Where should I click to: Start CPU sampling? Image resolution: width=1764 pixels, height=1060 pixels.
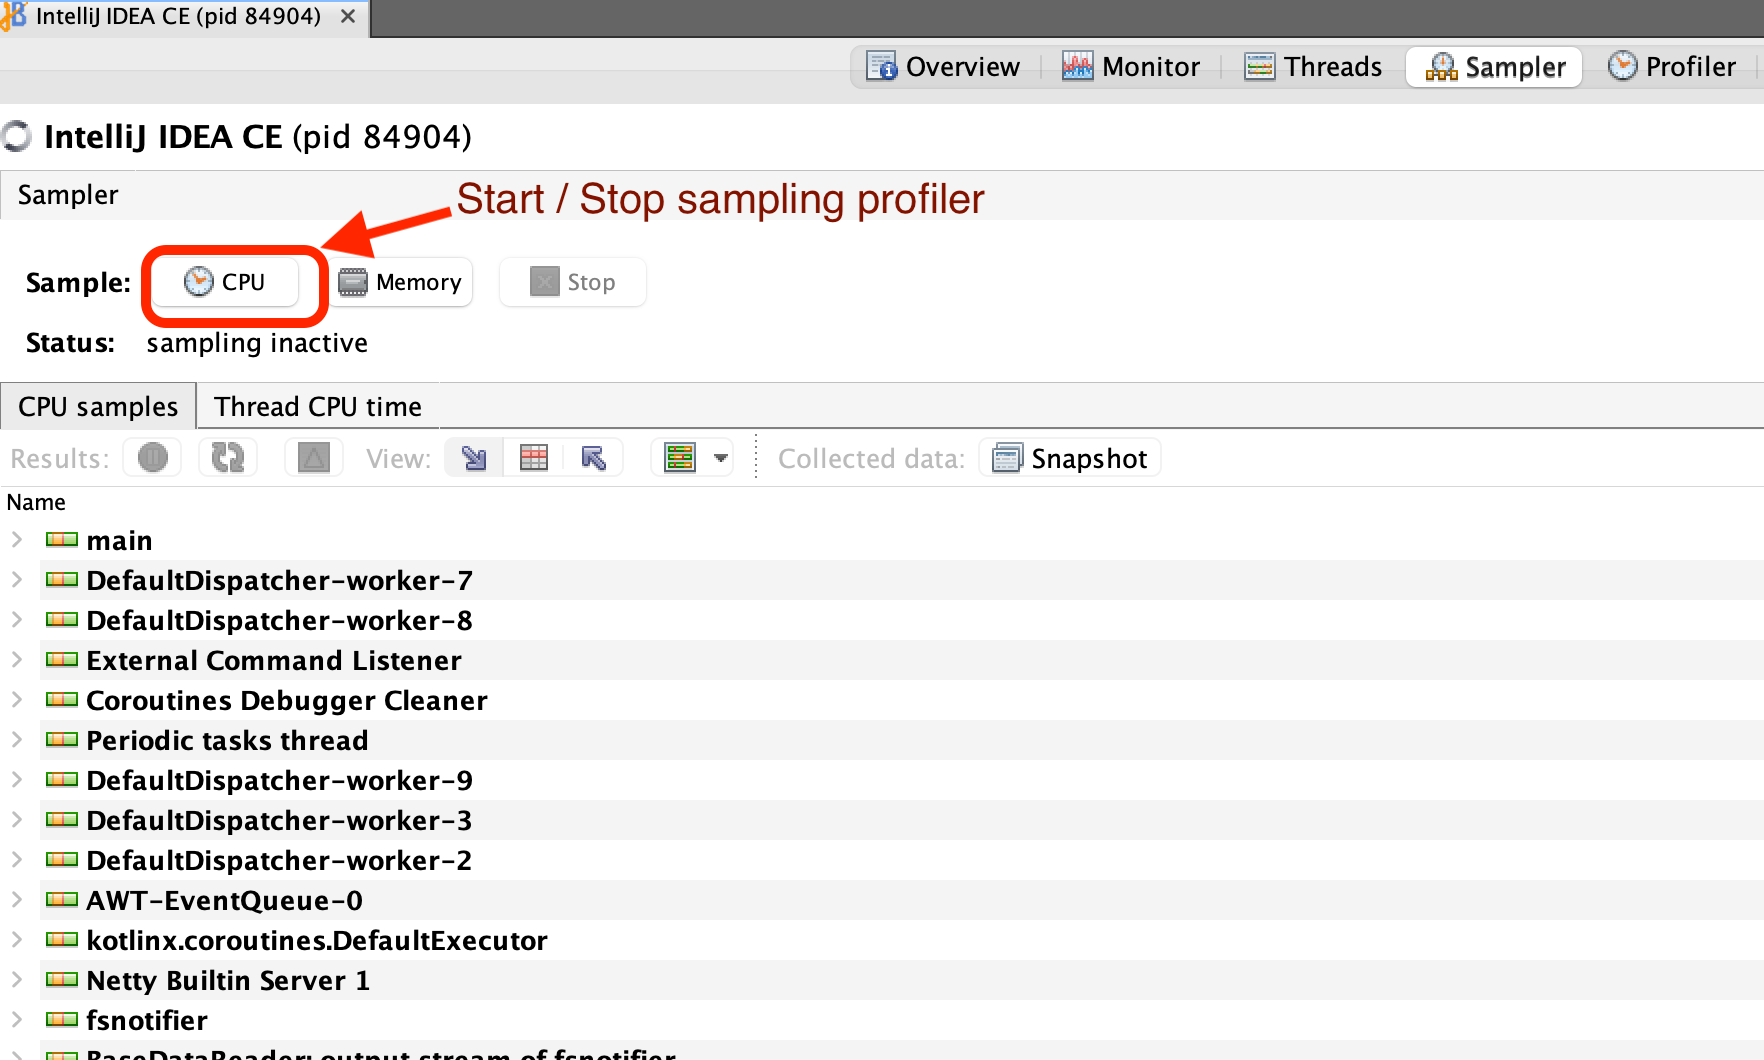pyautogui.click(x=226, y=282)
